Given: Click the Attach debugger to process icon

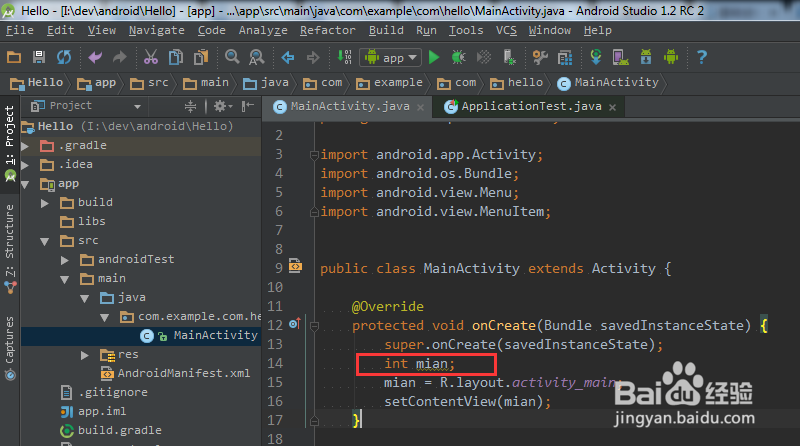Looking at the screenshot, I should click(509, 57).
